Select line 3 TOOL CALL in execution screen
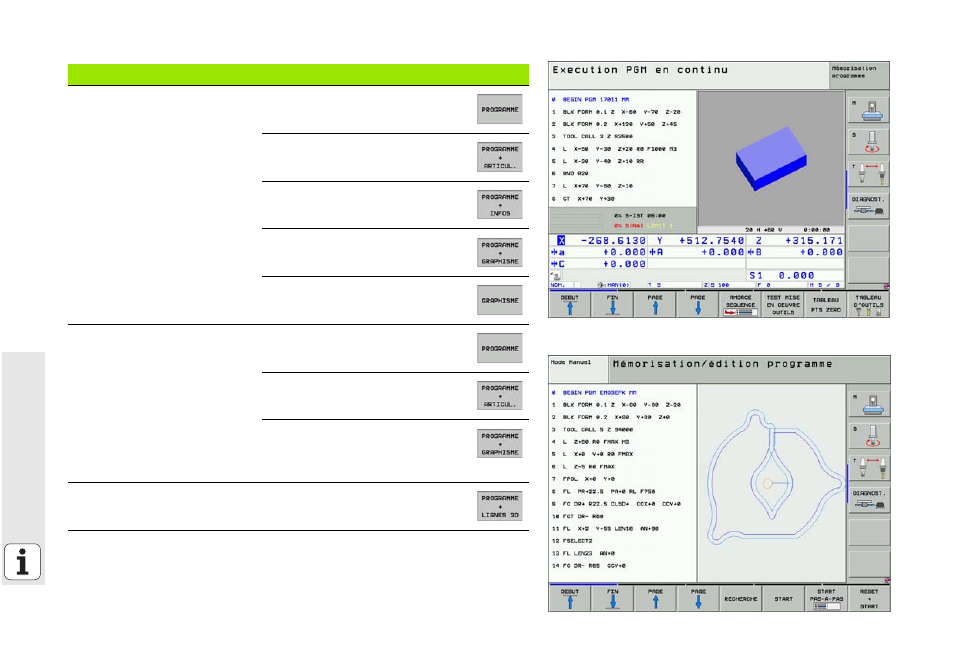The width and height of the screenshot is (954, 672). [x=592, y=136]
